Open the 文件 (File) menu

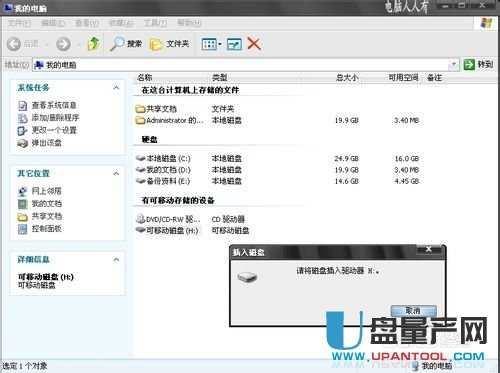tap(19, 23)
